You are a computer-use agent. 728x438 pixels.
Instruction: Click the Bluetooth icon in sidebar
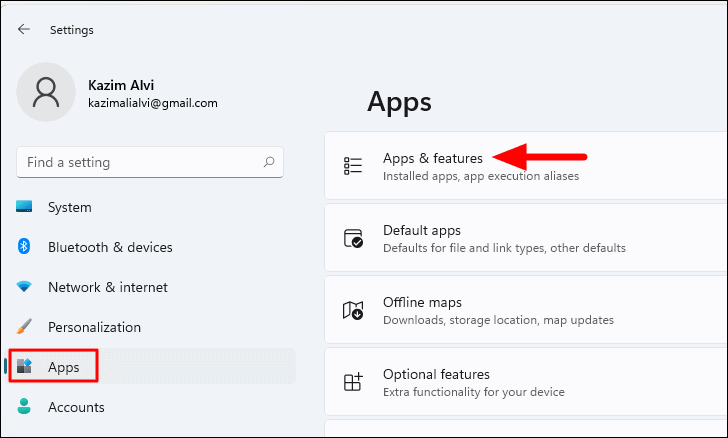24,246
